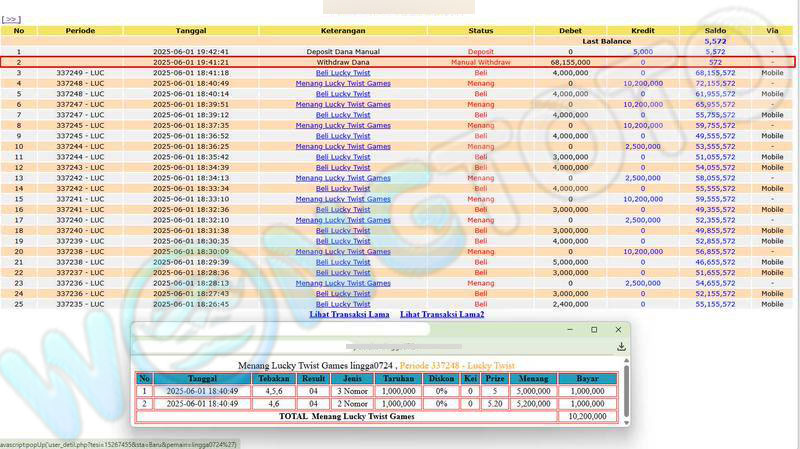
Task: Maximize the Lucky Twist popup window
Action: click(594, 329)
